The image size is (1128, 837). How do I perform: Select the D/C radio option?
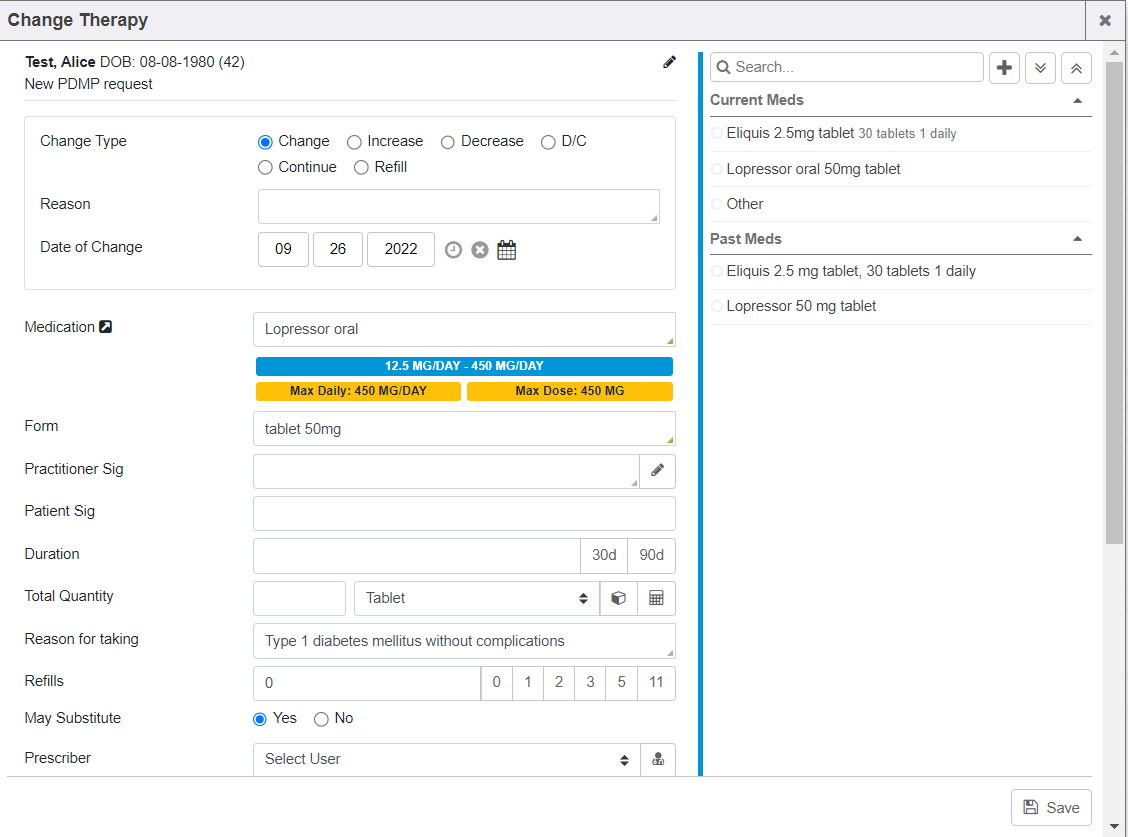548,142
